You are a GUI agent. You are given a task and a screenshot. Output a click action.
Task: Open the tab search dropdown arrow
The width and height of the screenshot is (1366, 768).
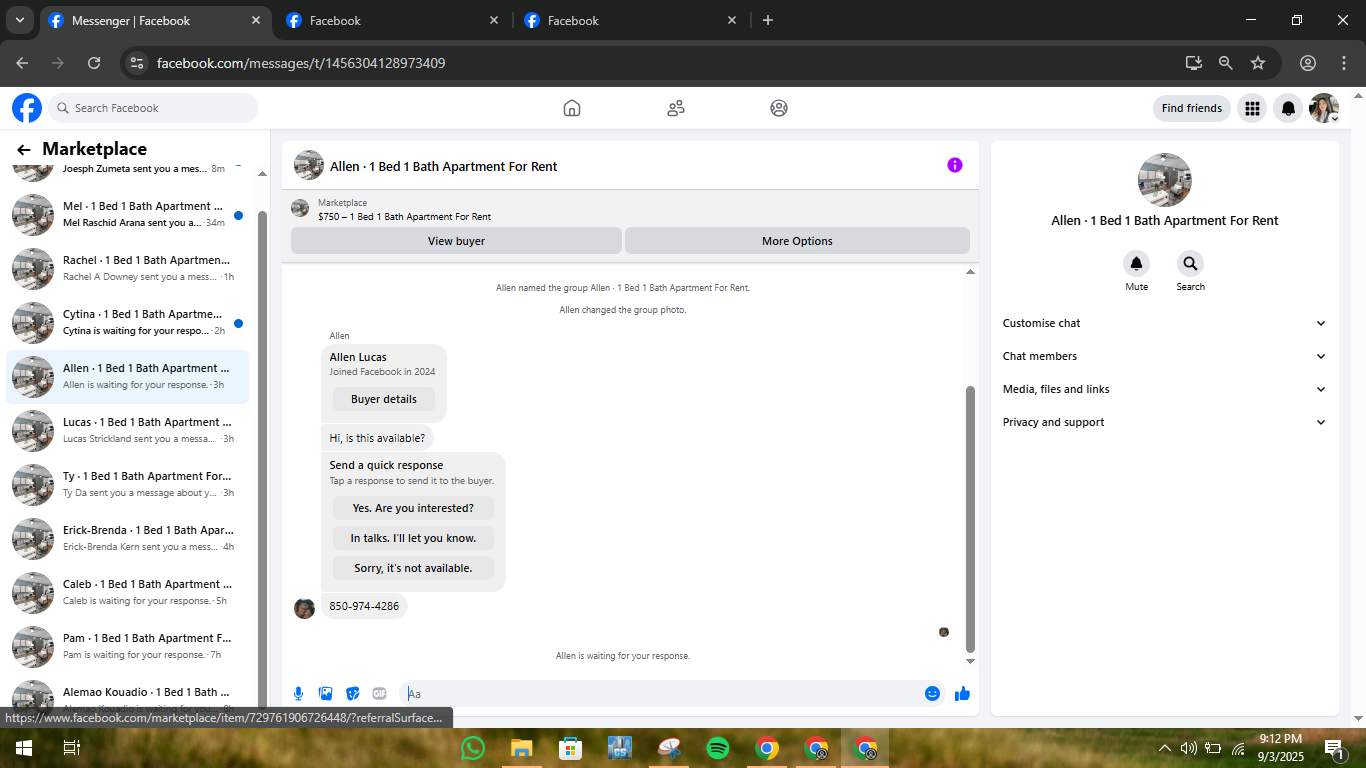[19, 20]
